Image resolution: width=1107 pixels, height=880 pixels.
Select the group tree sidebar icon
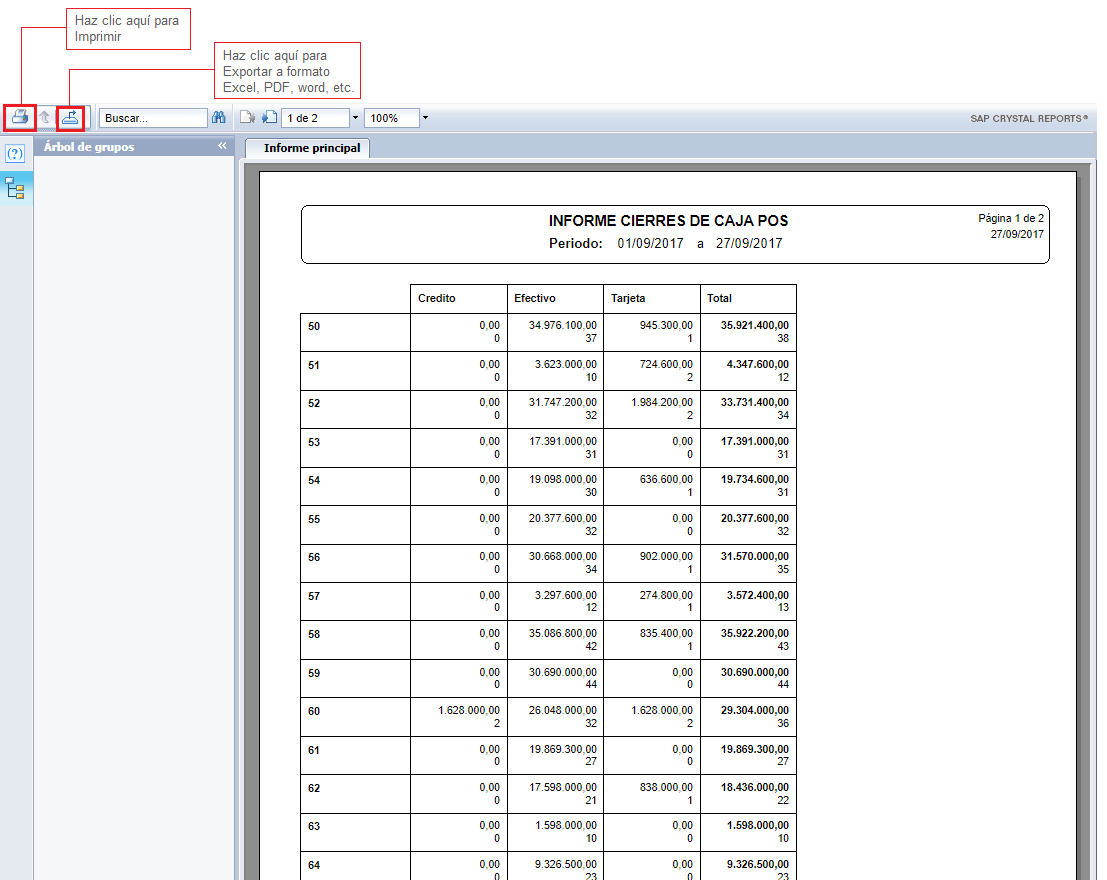(x=15, y=187)
